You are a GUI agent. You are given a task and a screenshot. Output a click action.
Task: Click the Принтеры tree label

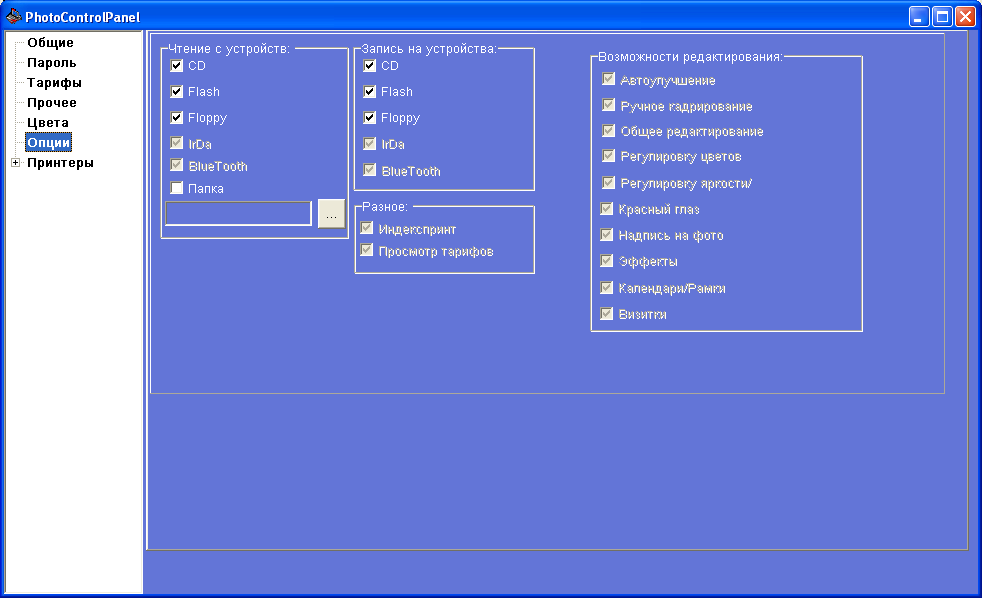click(60, 163)
